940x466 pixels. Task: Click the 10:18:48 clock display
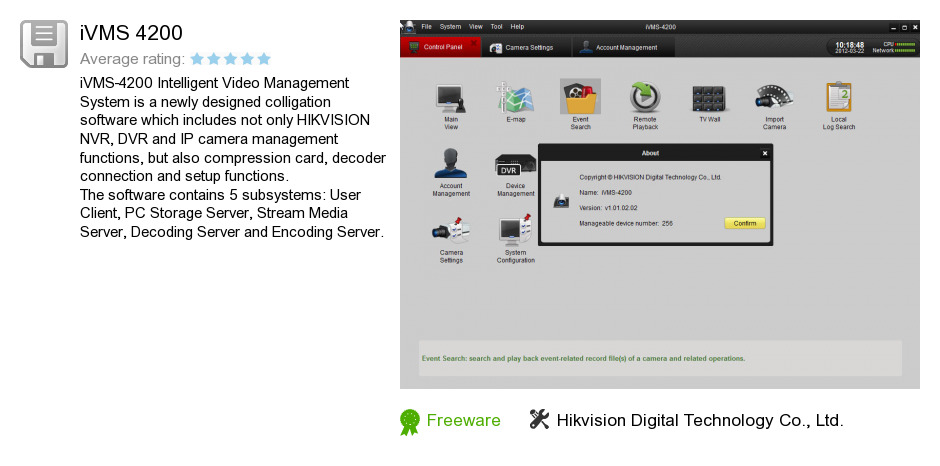click(x=850, y=45)
